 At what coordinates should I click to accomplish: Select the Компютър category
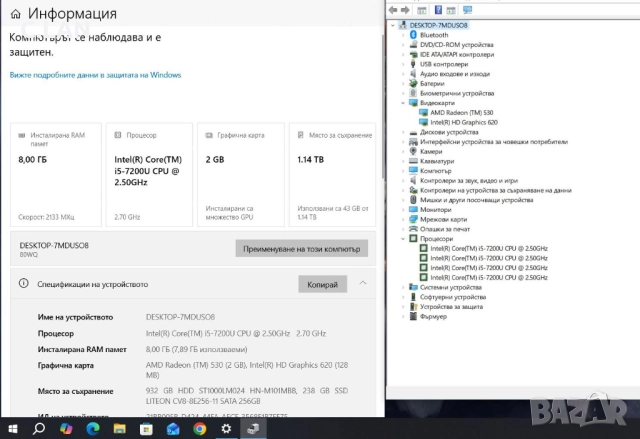pos(436,171)
